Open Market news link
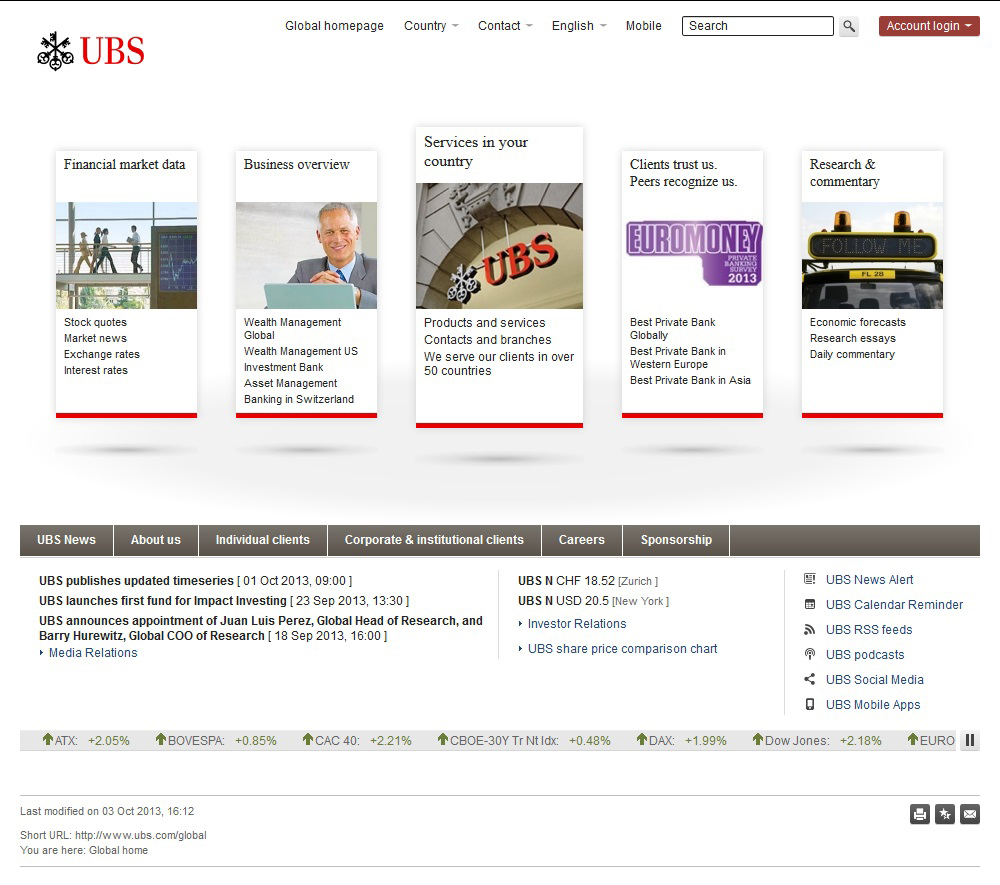This screenshot has width=1000, height=885. click(95, 339)
